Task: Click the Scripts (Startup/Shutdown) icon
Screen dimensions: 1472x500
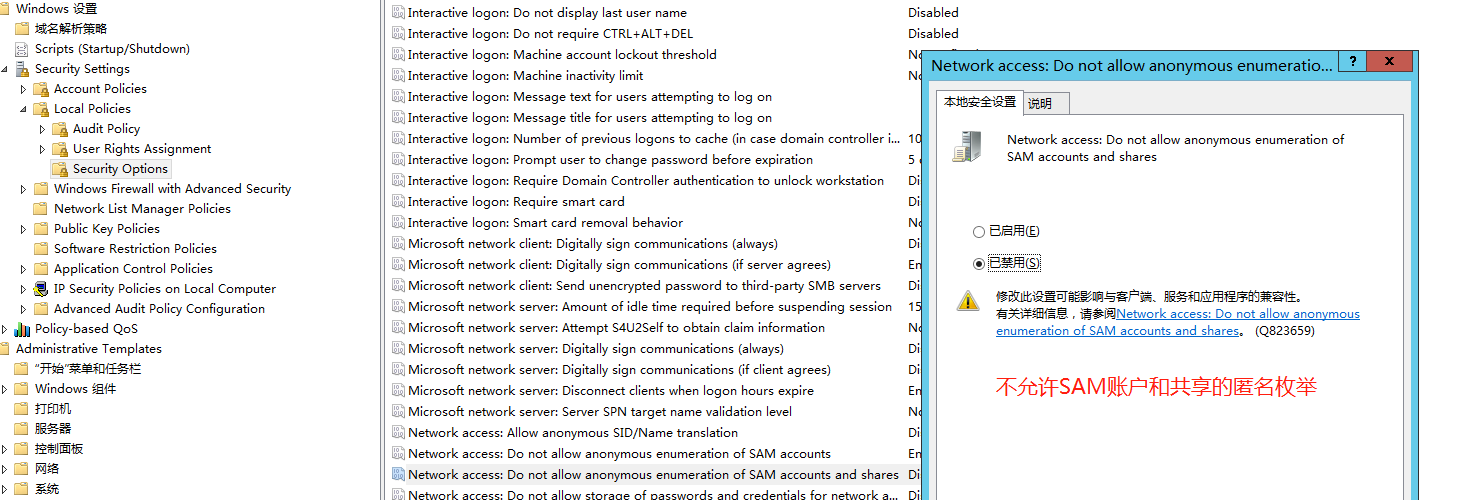Action: coord(22,49)
